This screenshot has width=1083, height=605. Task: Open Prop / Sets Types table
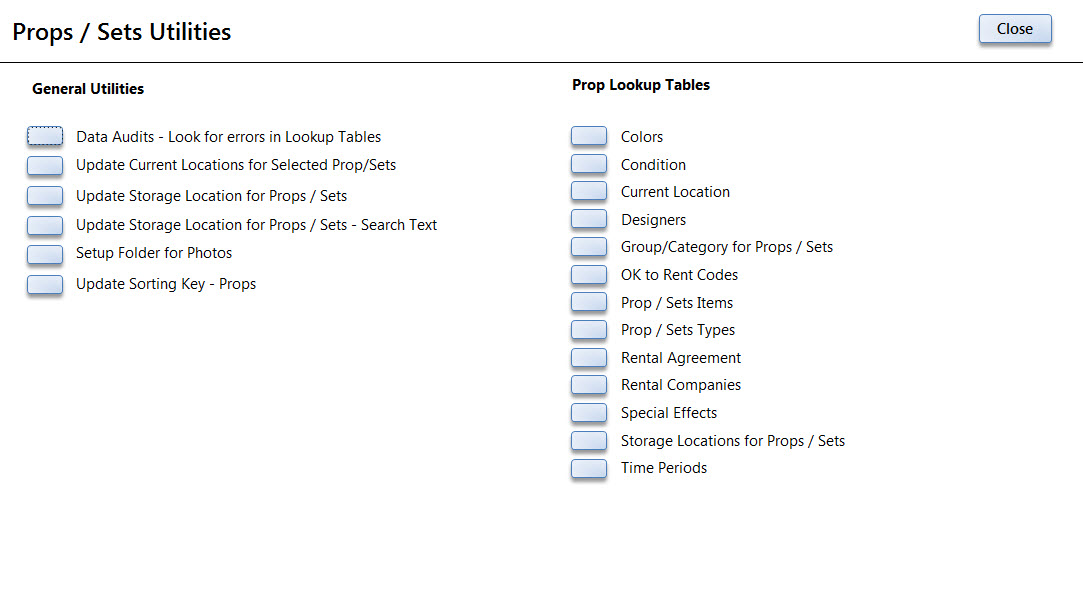(589, 329)
